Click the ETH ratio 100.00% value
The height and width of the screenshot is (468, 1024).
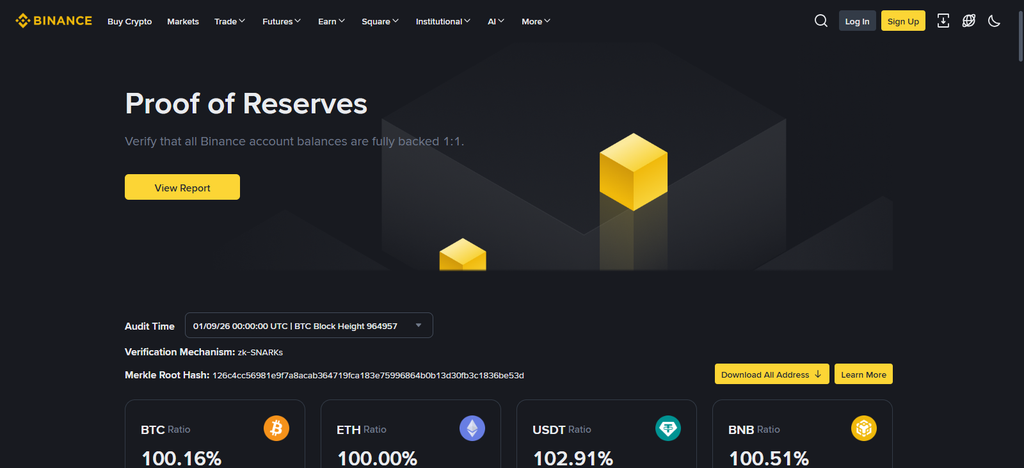pos(377,459)
